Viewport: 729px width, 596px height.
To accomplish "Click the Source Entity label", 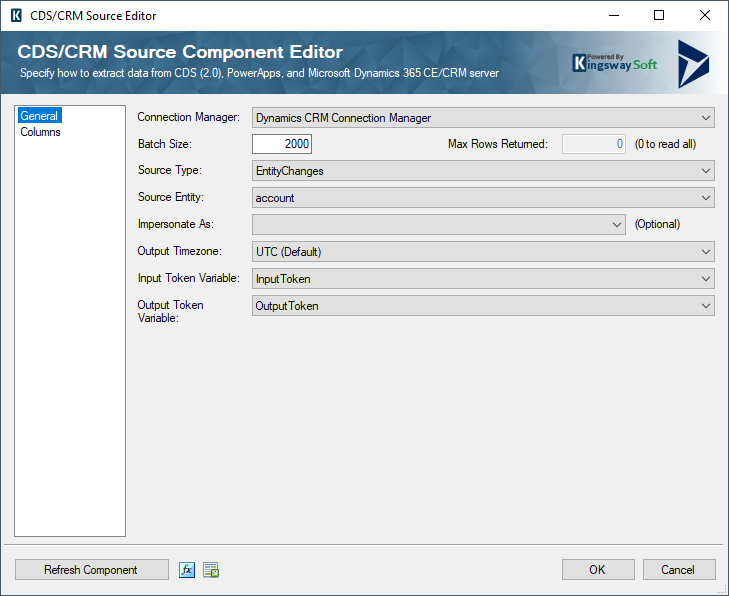I will pos(171,197).
